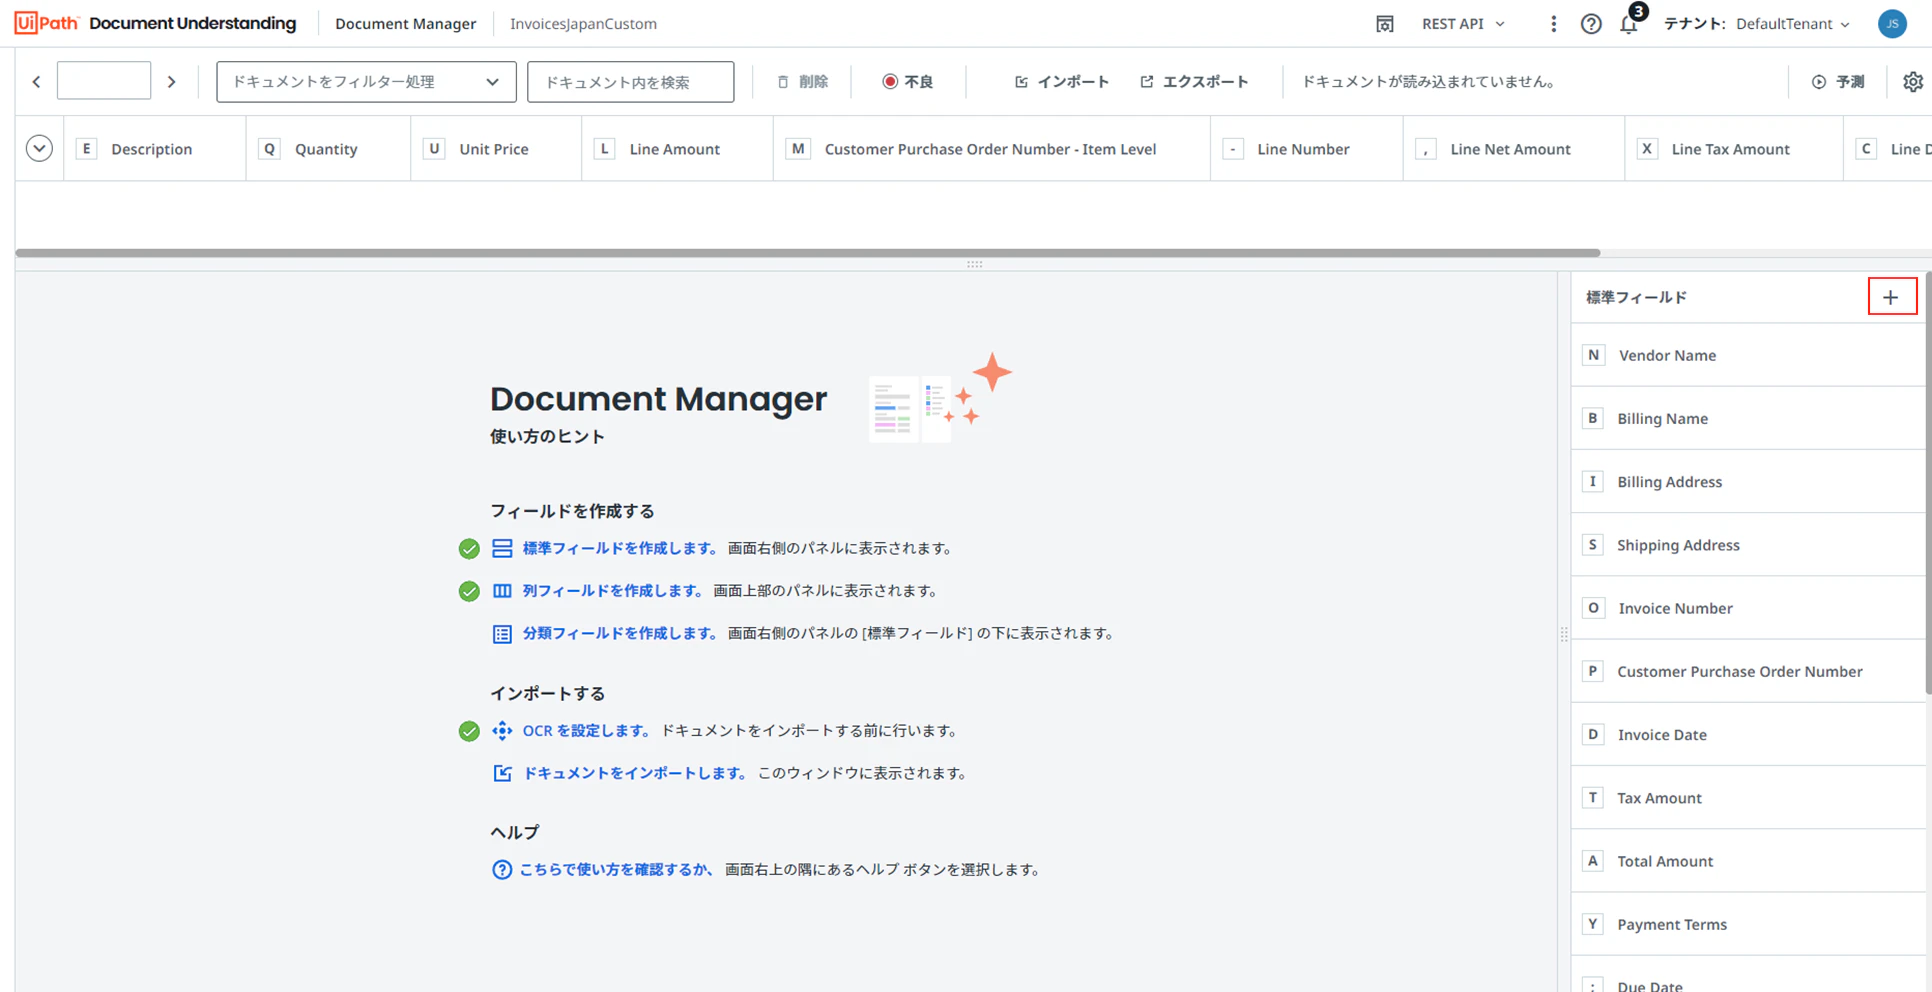This screenshot has height=992, width=1932.
Task: Go to previous document arrow
Action: pyautogui.click(x=37, y=82)
